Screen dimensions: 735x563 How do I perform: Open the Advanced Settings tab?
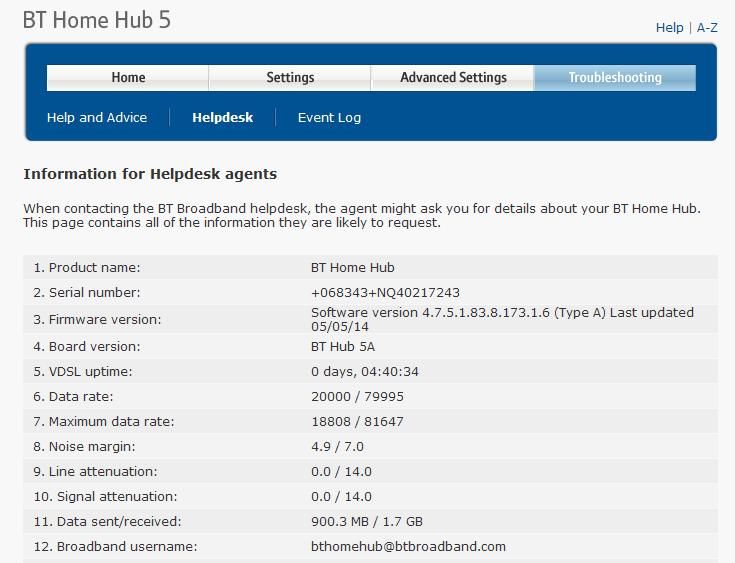[x=453, y=78]
